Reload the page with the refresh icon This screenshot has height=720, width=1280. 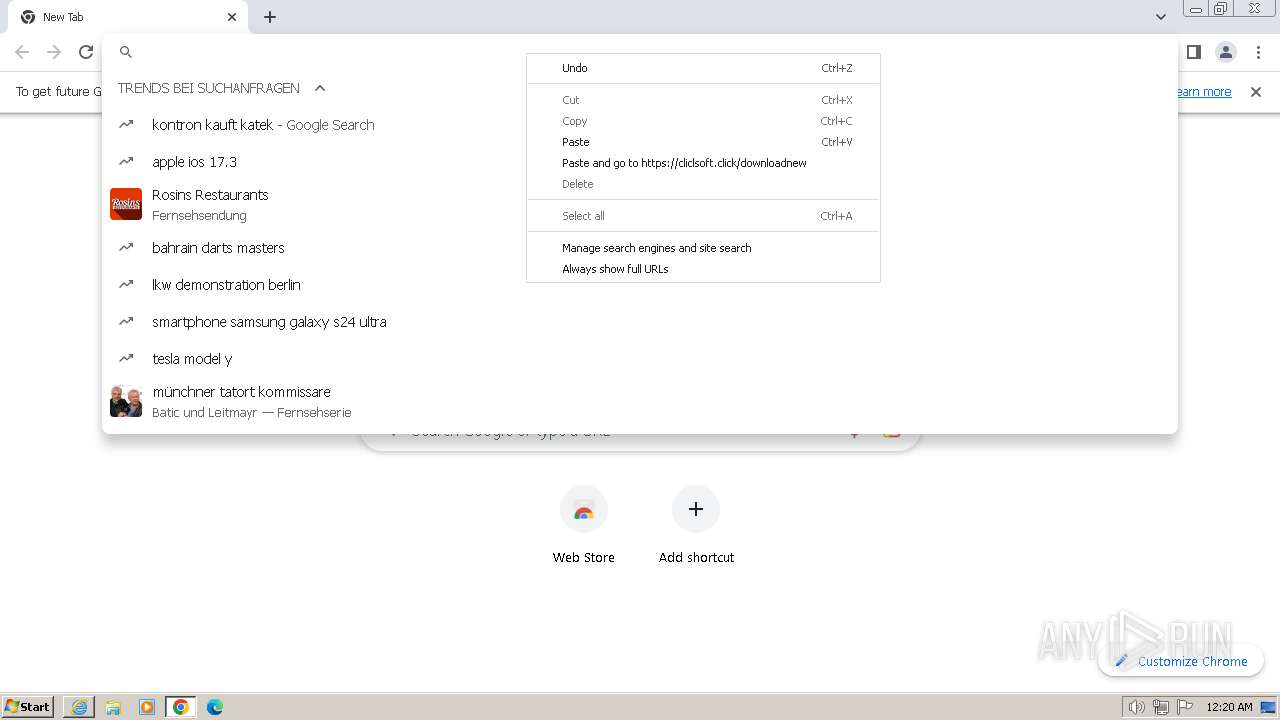[86, 52]
